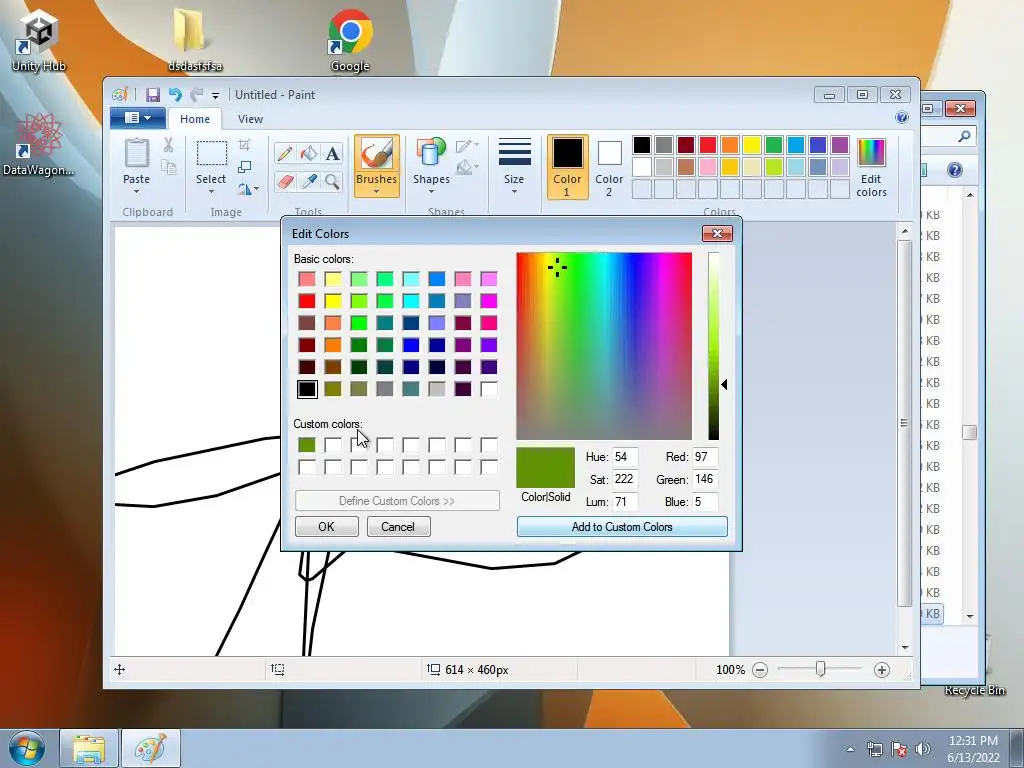Click the Redo arrow in title bar
1024x768 pixels.
[196, 95]
